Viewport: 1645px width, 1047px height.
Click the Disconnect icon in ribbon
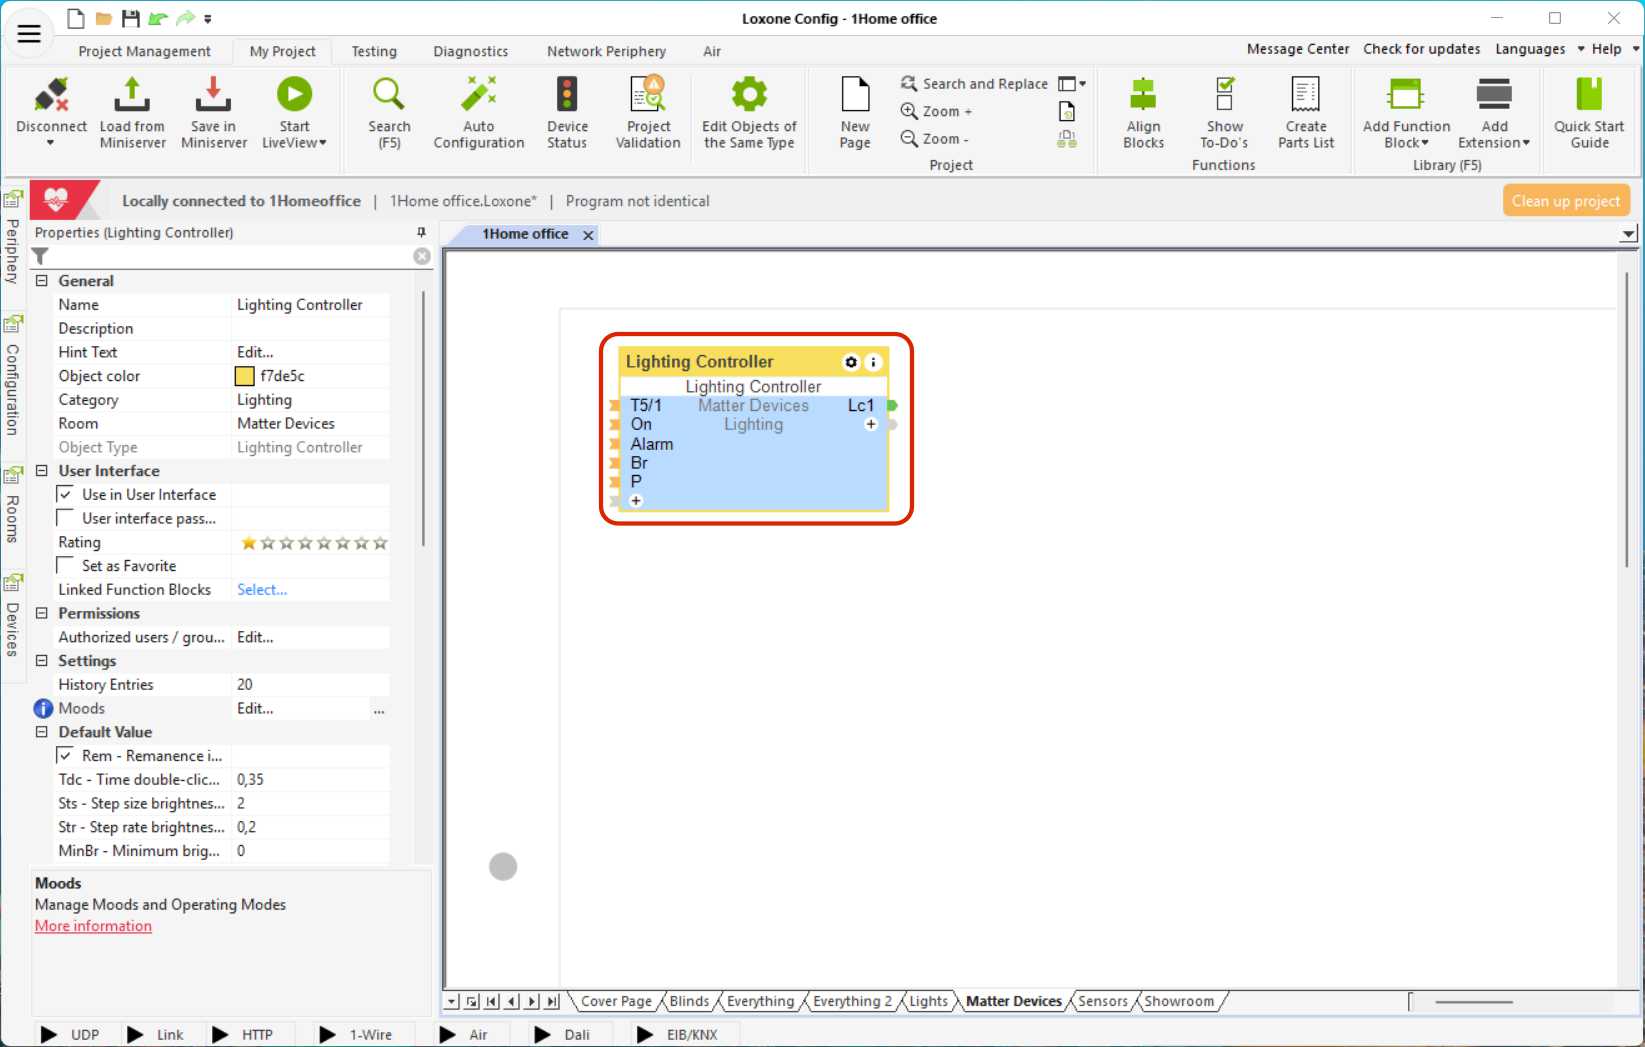pos(51,96)
